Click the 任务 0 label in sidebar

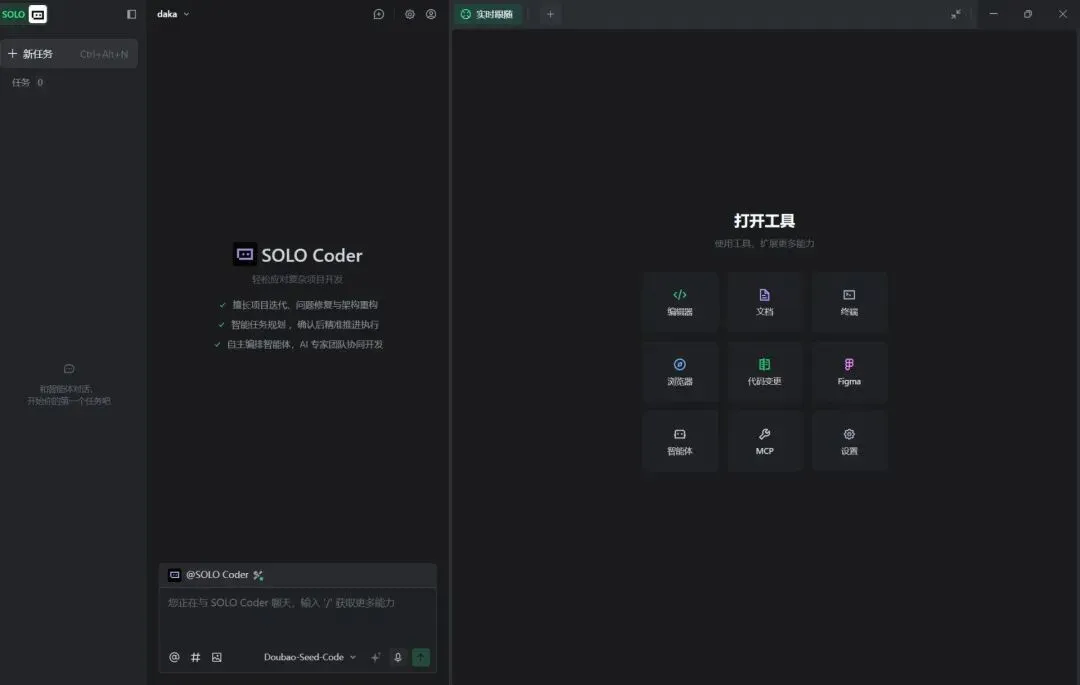point(28,83)
